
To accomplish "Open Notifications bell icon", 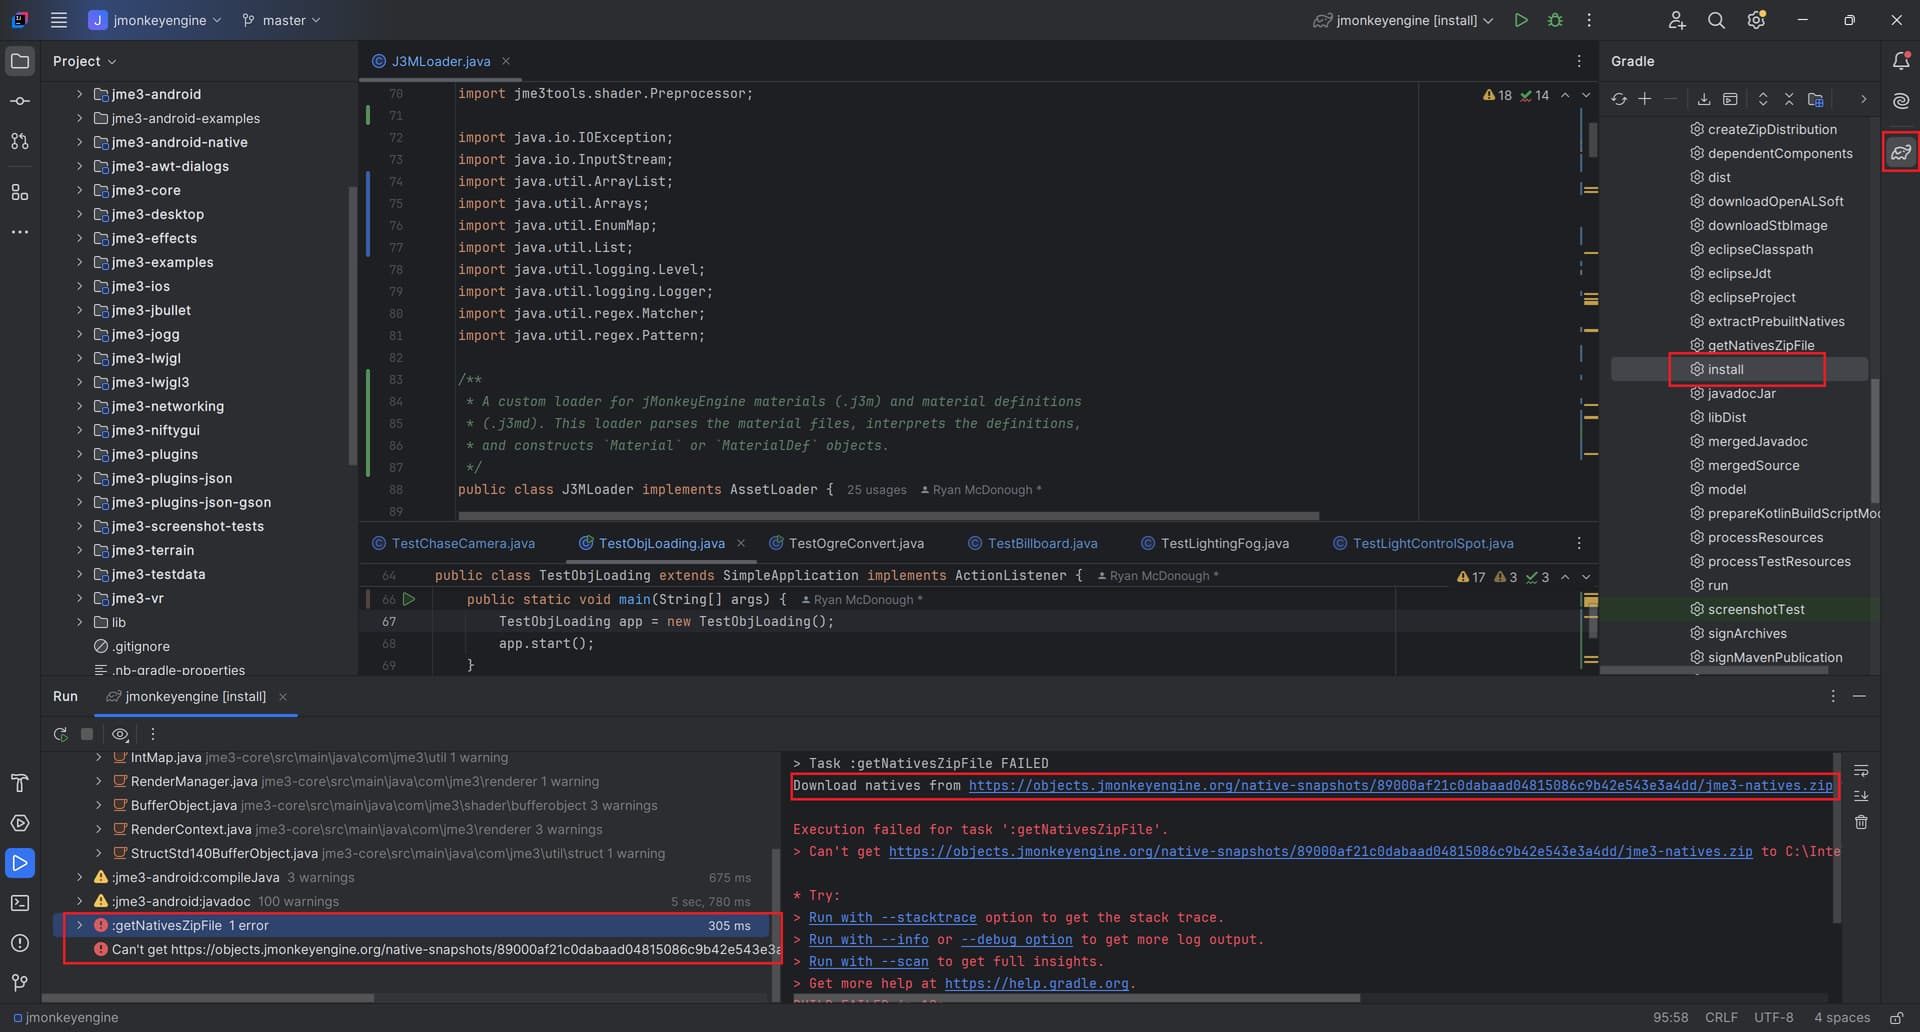I will click(1901, 61).
